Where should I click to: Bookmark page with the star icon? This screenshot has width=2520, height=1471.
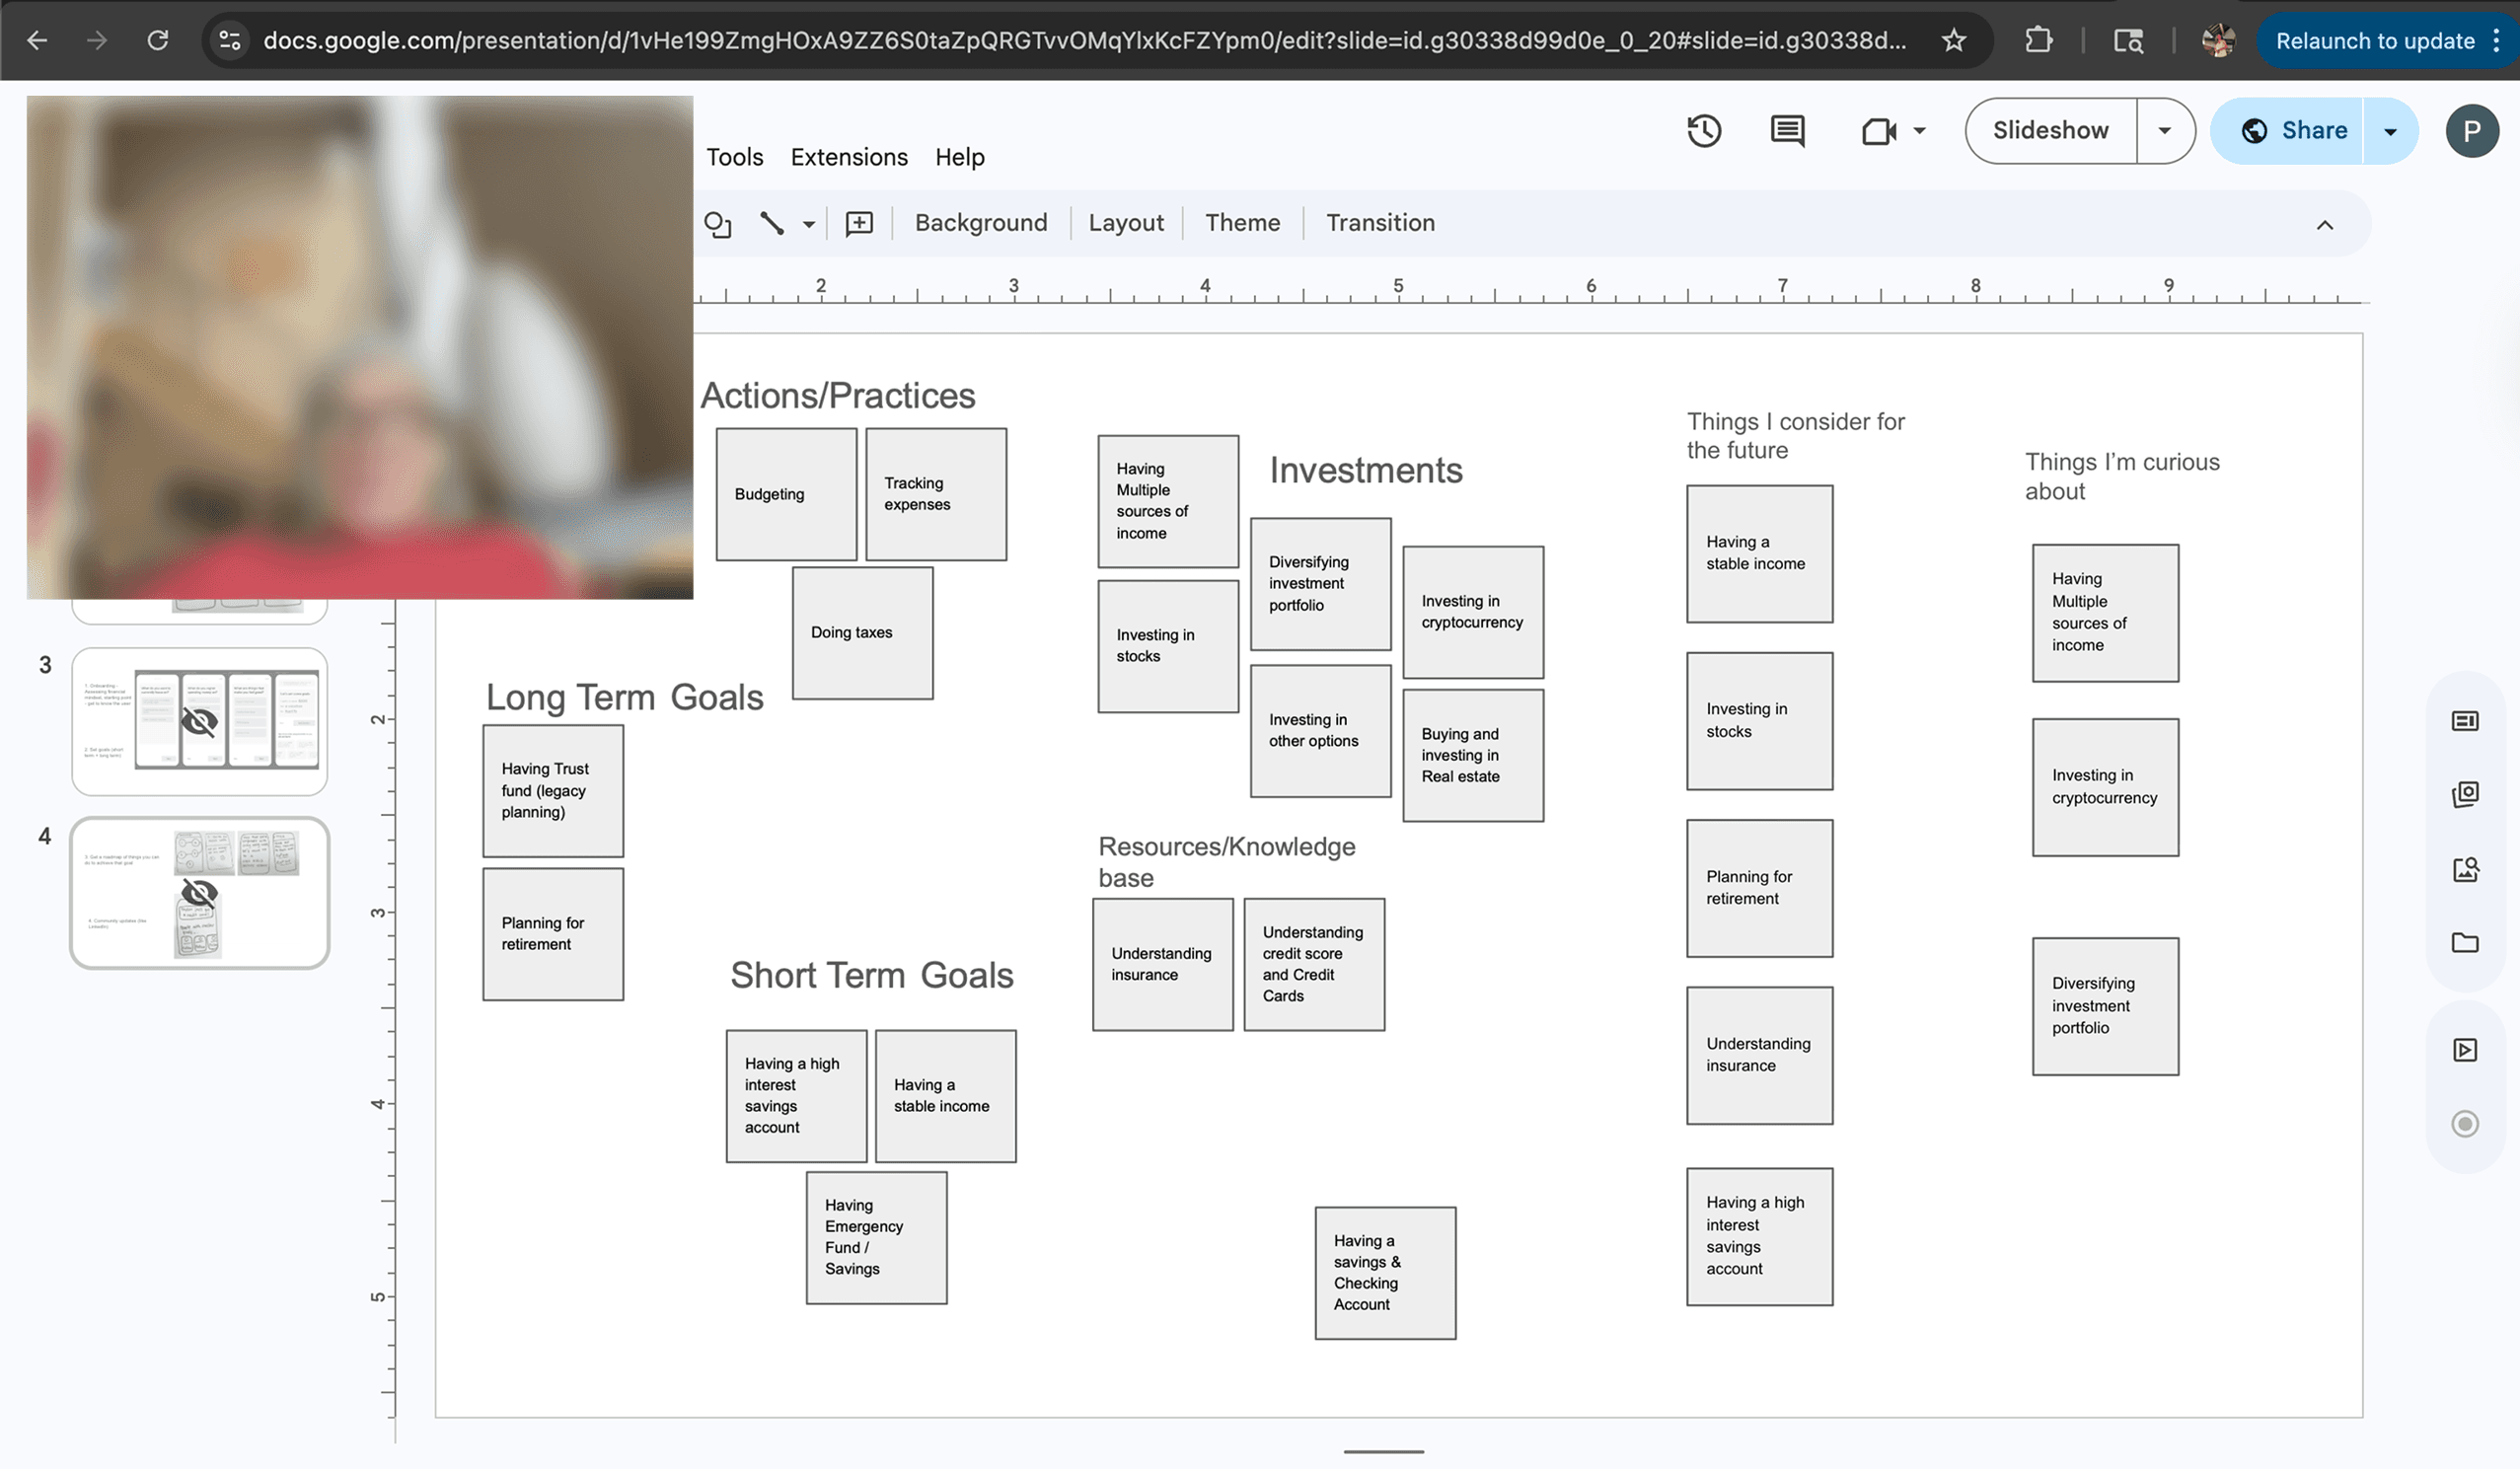pyautogui.click(x=1953, y=41)
